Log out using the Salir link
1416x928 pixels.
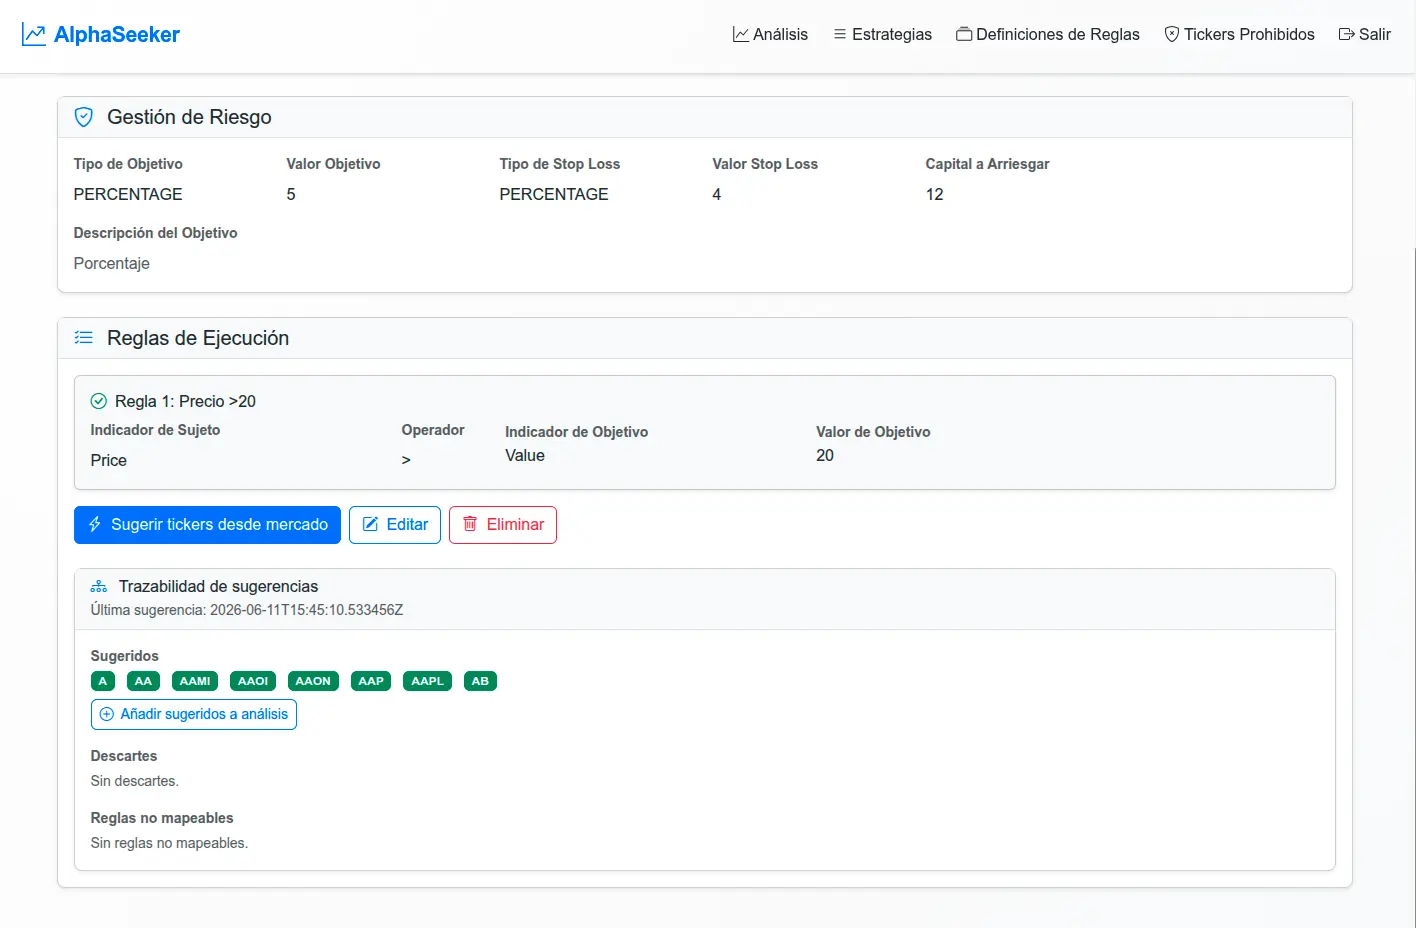1364,34
